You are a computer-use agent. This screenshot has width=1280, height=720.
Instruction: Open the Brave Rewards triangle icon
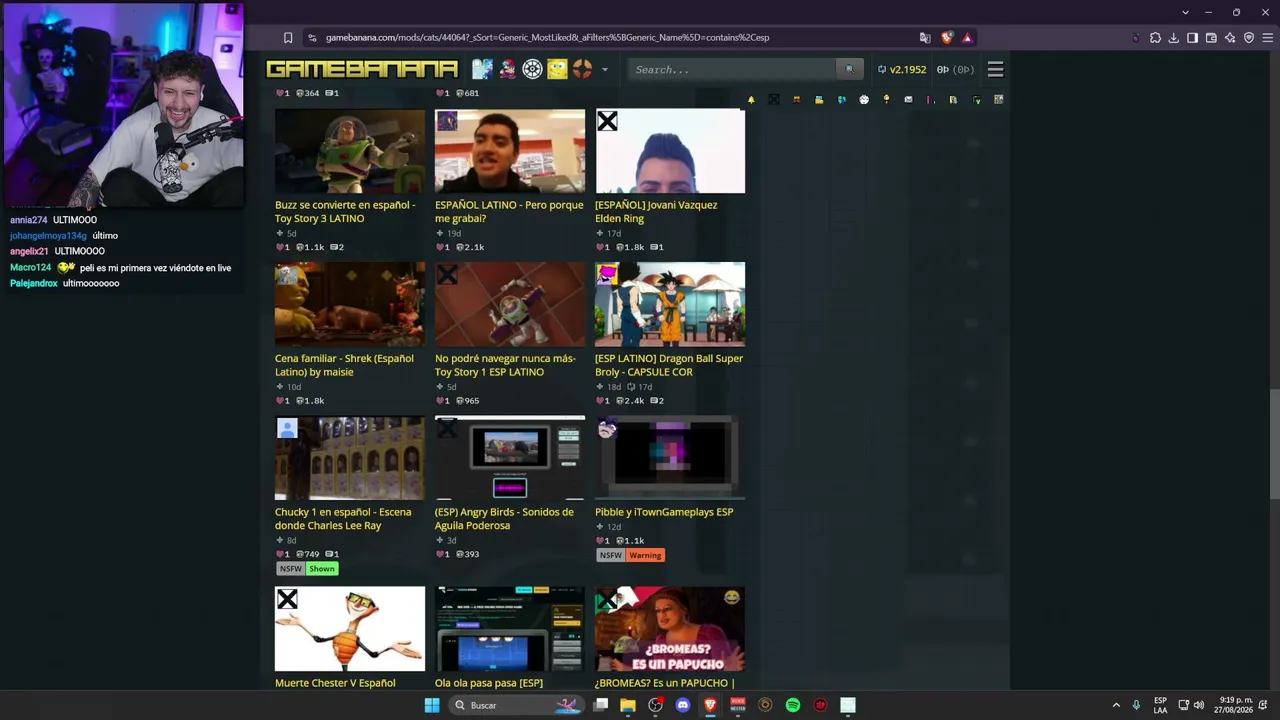point(967,38)
